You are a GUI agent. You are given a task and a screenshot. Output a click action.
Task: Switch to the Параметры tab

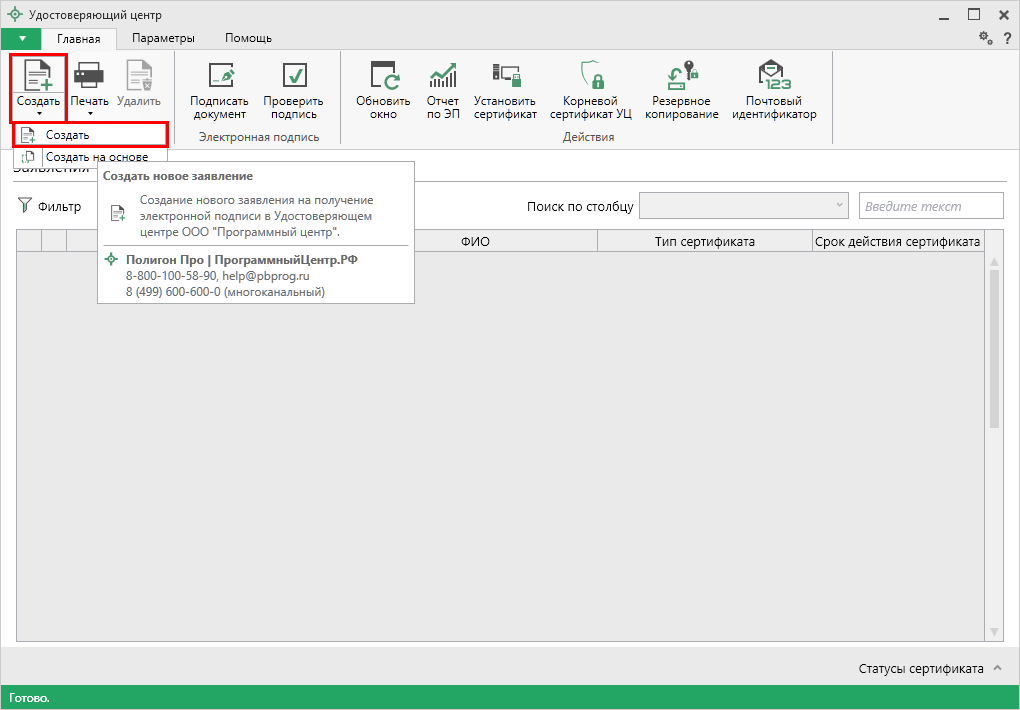click(x=163, y=38)
